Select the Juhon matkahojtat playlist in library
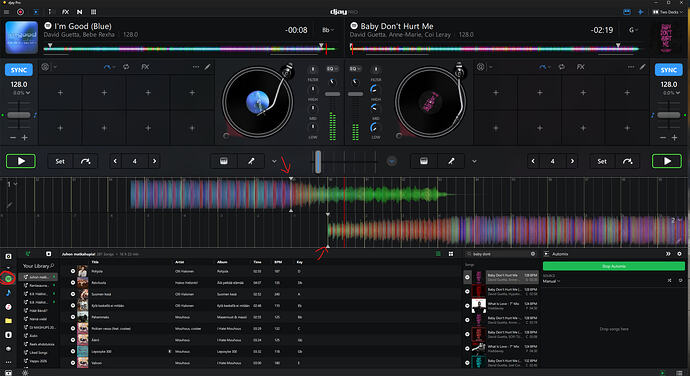The width and height of the screenshot is (690, 376). [x=40, y=277]
